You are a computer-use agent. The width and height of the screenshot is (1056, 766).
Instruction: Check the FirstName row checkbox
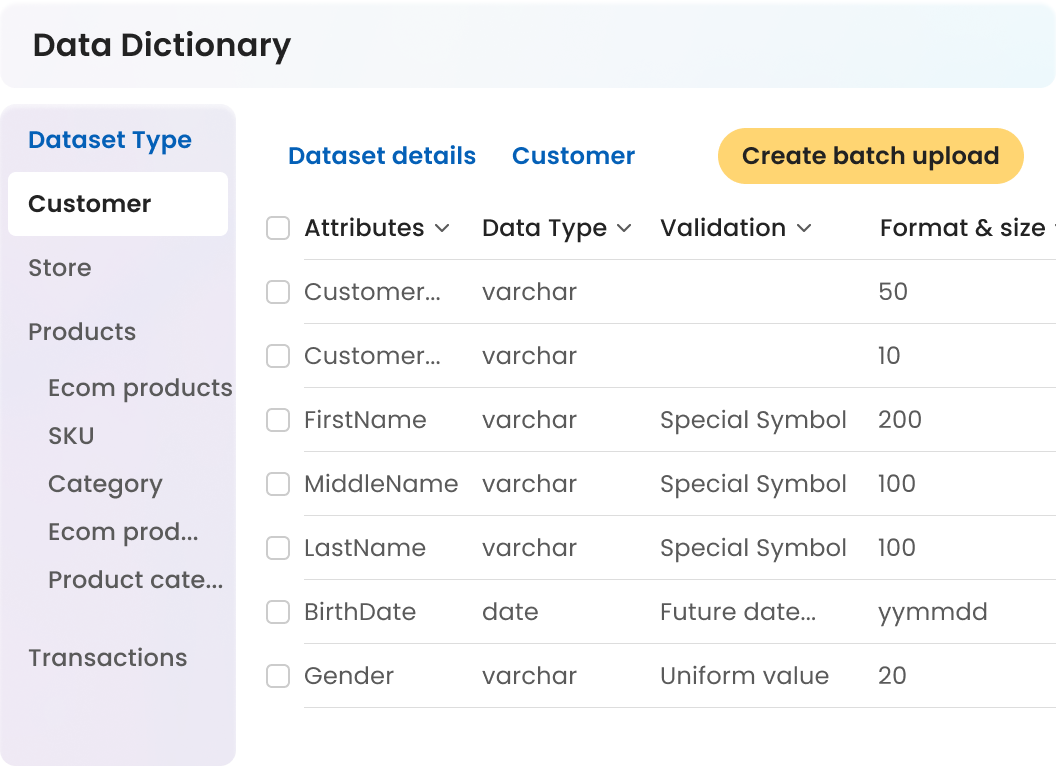[278, 420]
